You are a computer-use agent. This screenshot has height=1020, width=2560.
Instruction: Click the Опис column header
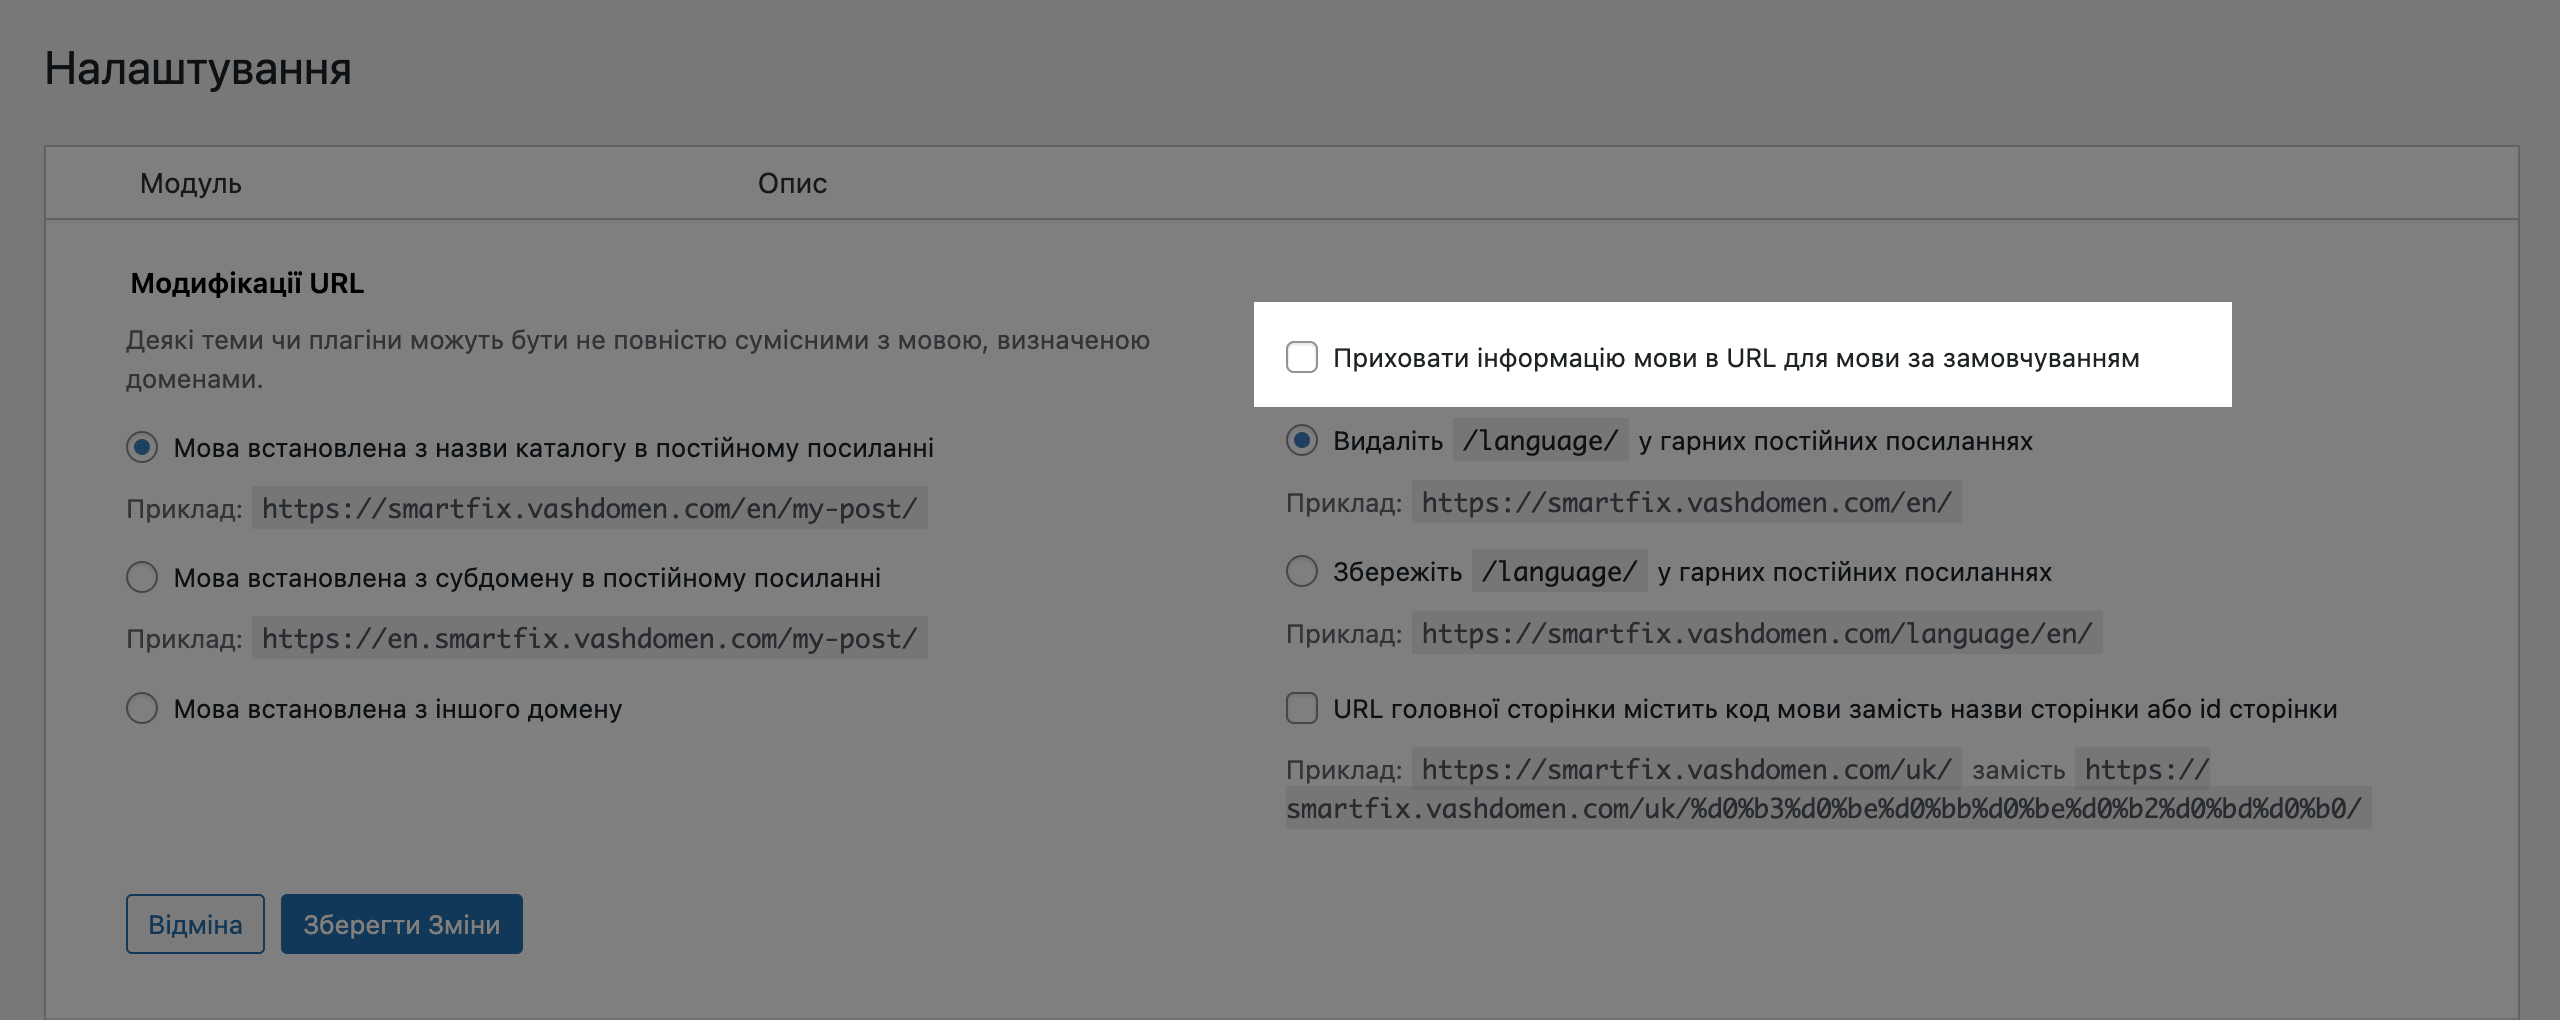tap(792, 183)
